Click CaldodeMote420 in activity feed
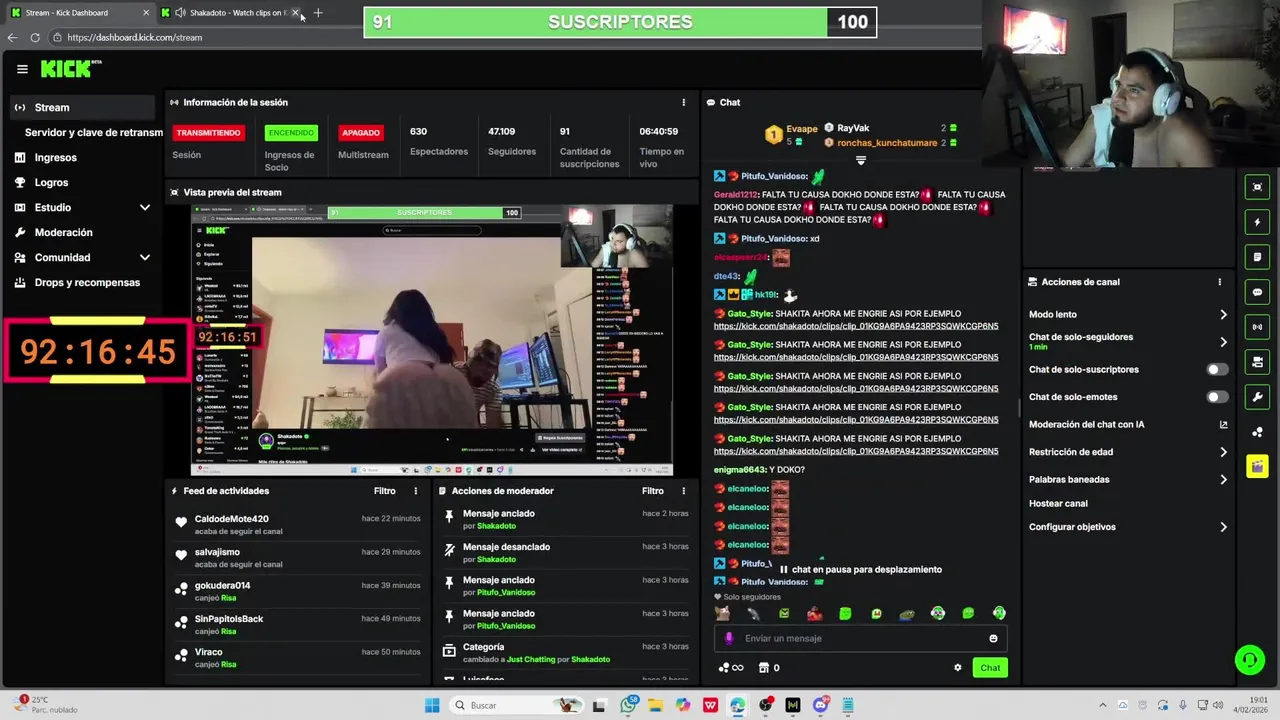The image size is (1280, 720). [x=231, y=519]
